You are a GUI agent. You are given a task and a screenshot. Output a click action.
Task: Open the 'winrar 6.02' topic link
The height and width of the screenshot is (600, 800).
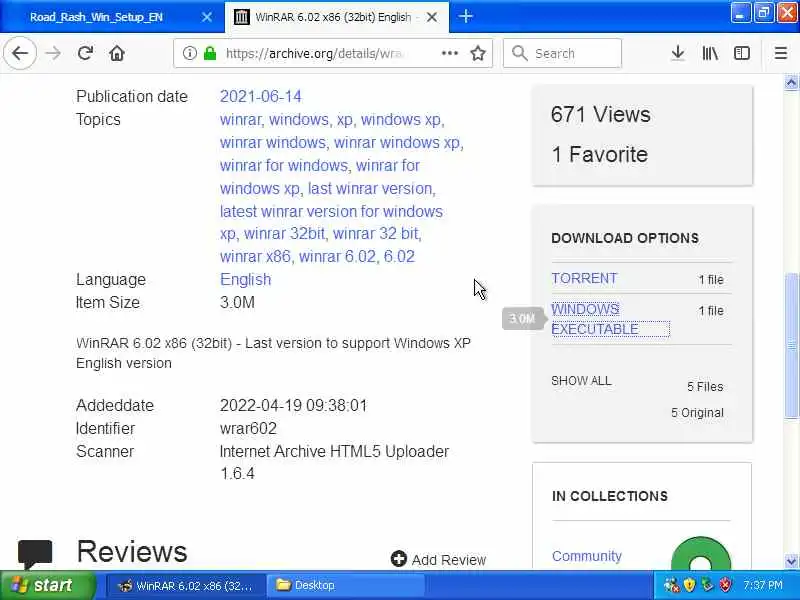[x=337, y=256]
